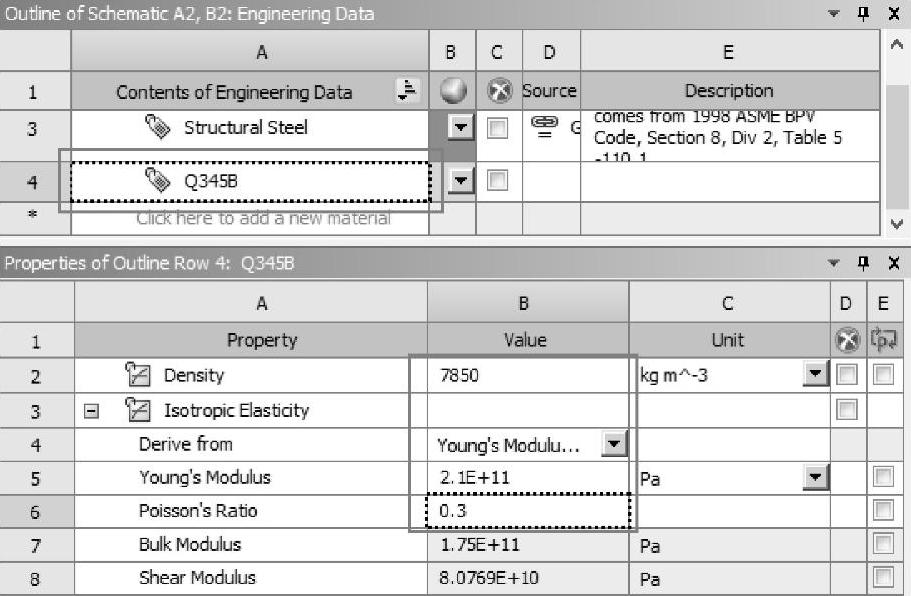Collapse the Isotropic Elasticity group
The height and width of the screenshot is (596, 911).
91,411
